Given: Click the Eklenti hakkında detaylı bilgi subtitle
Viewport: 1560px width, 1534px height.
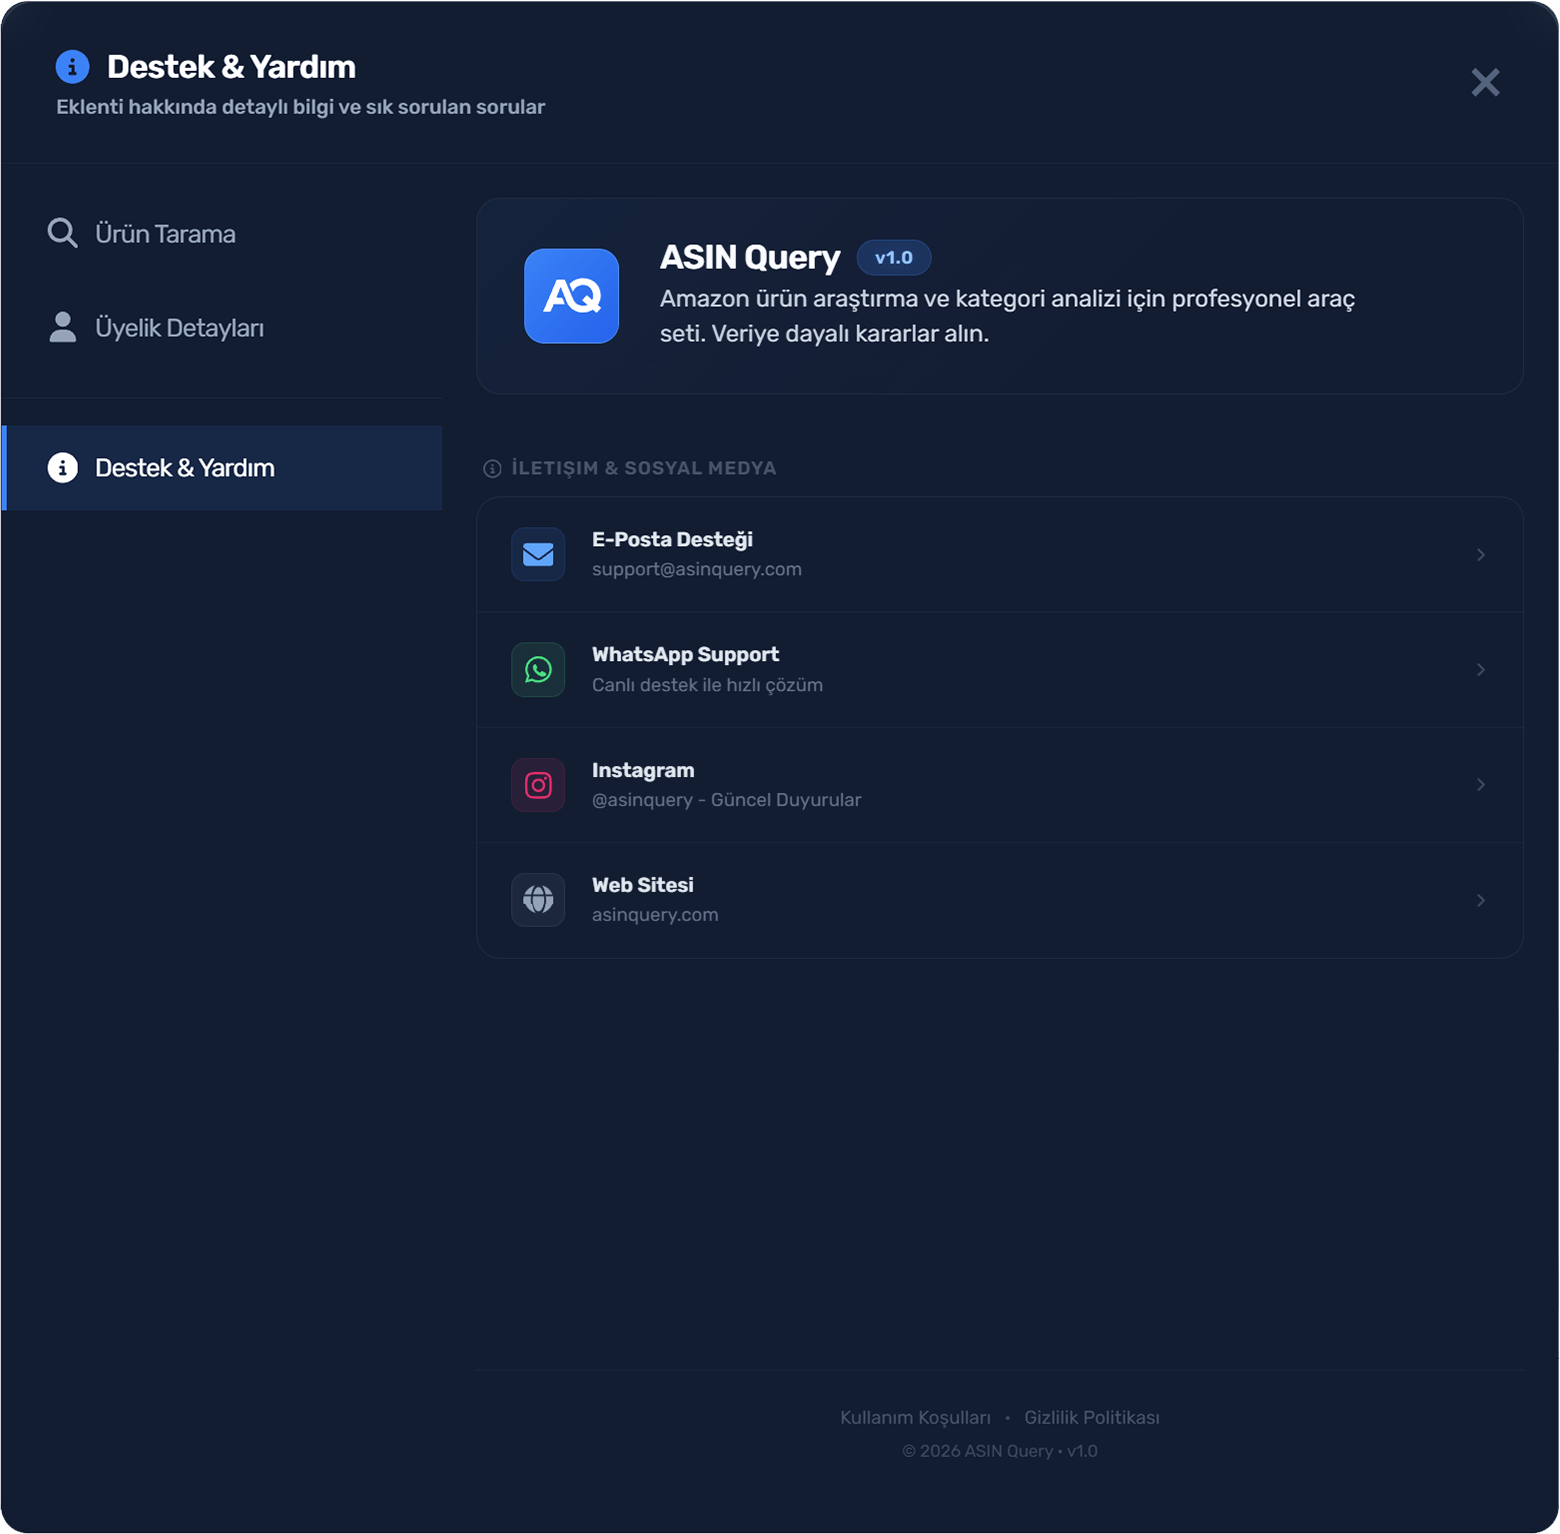Looking at the screenshot, I should click(300, 107).
